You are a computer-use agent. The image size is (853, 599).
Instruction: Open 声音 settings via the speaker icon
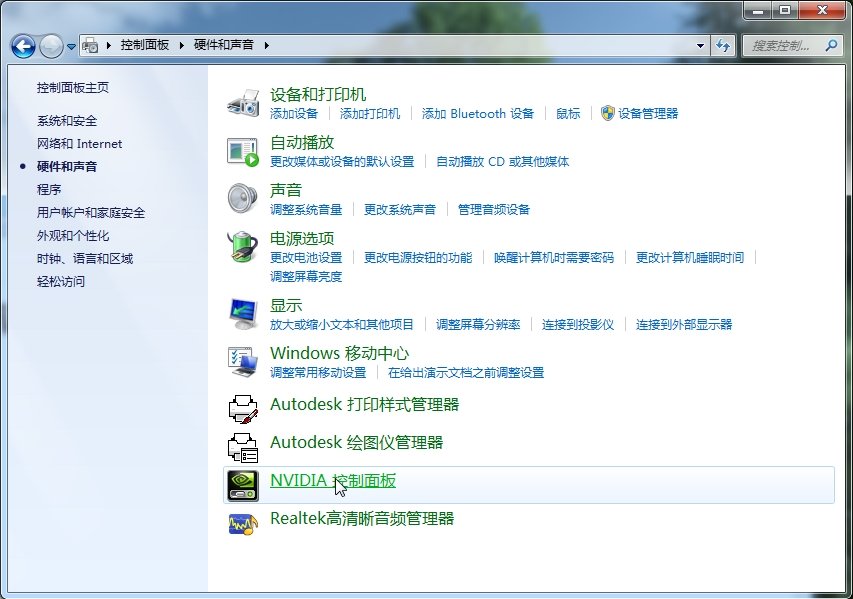245,198
